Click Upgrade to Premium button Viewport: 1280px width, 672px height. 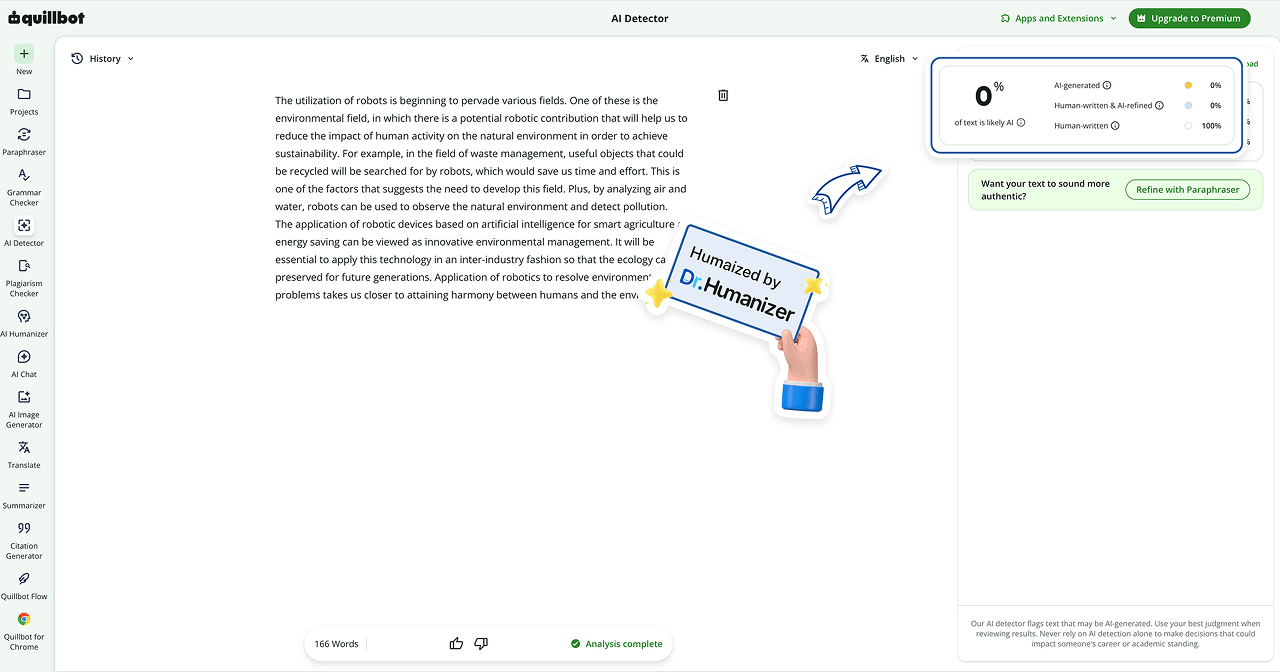coord(1189,18)
